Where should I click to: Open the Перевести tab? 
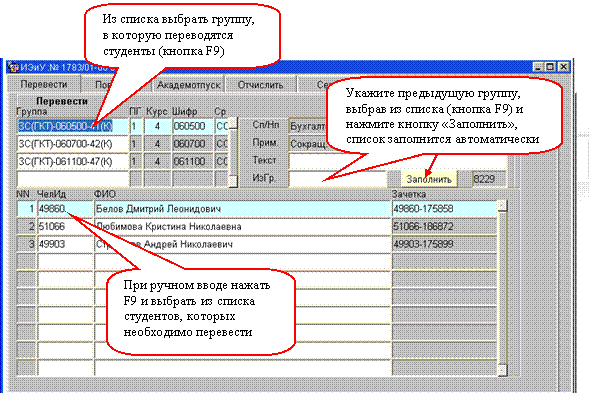44,84
